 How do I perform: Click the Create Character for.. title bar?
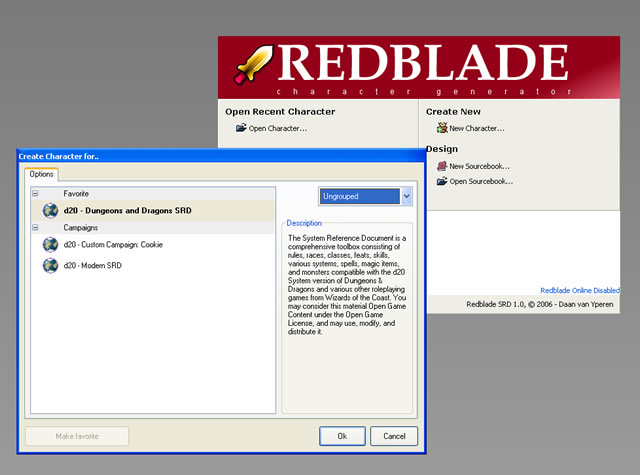[221, 156]
